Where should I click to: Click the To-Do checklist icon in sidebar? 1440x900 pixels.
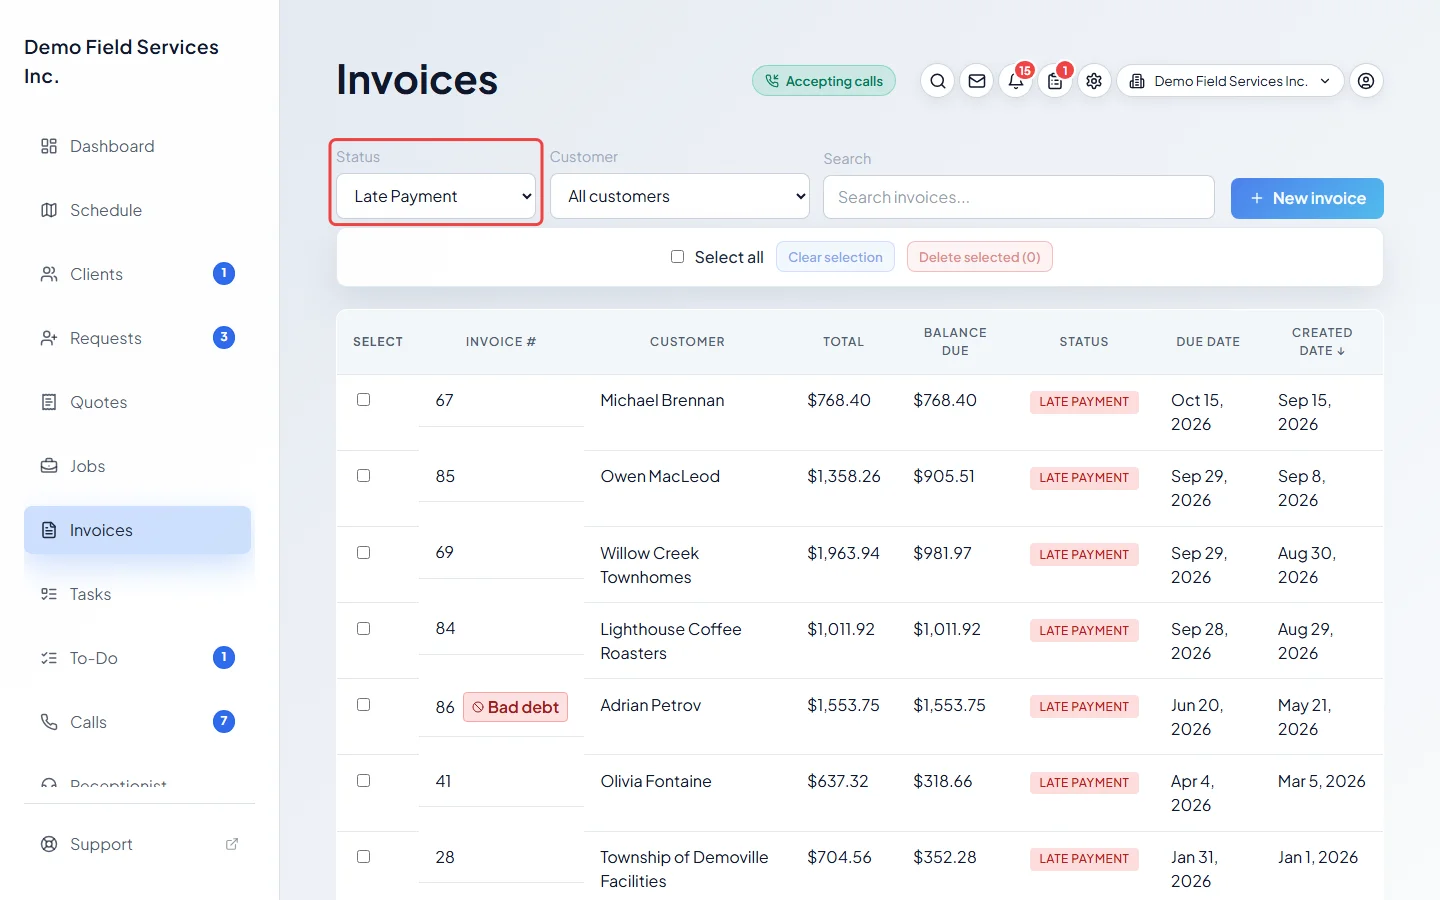click(49, 658)
